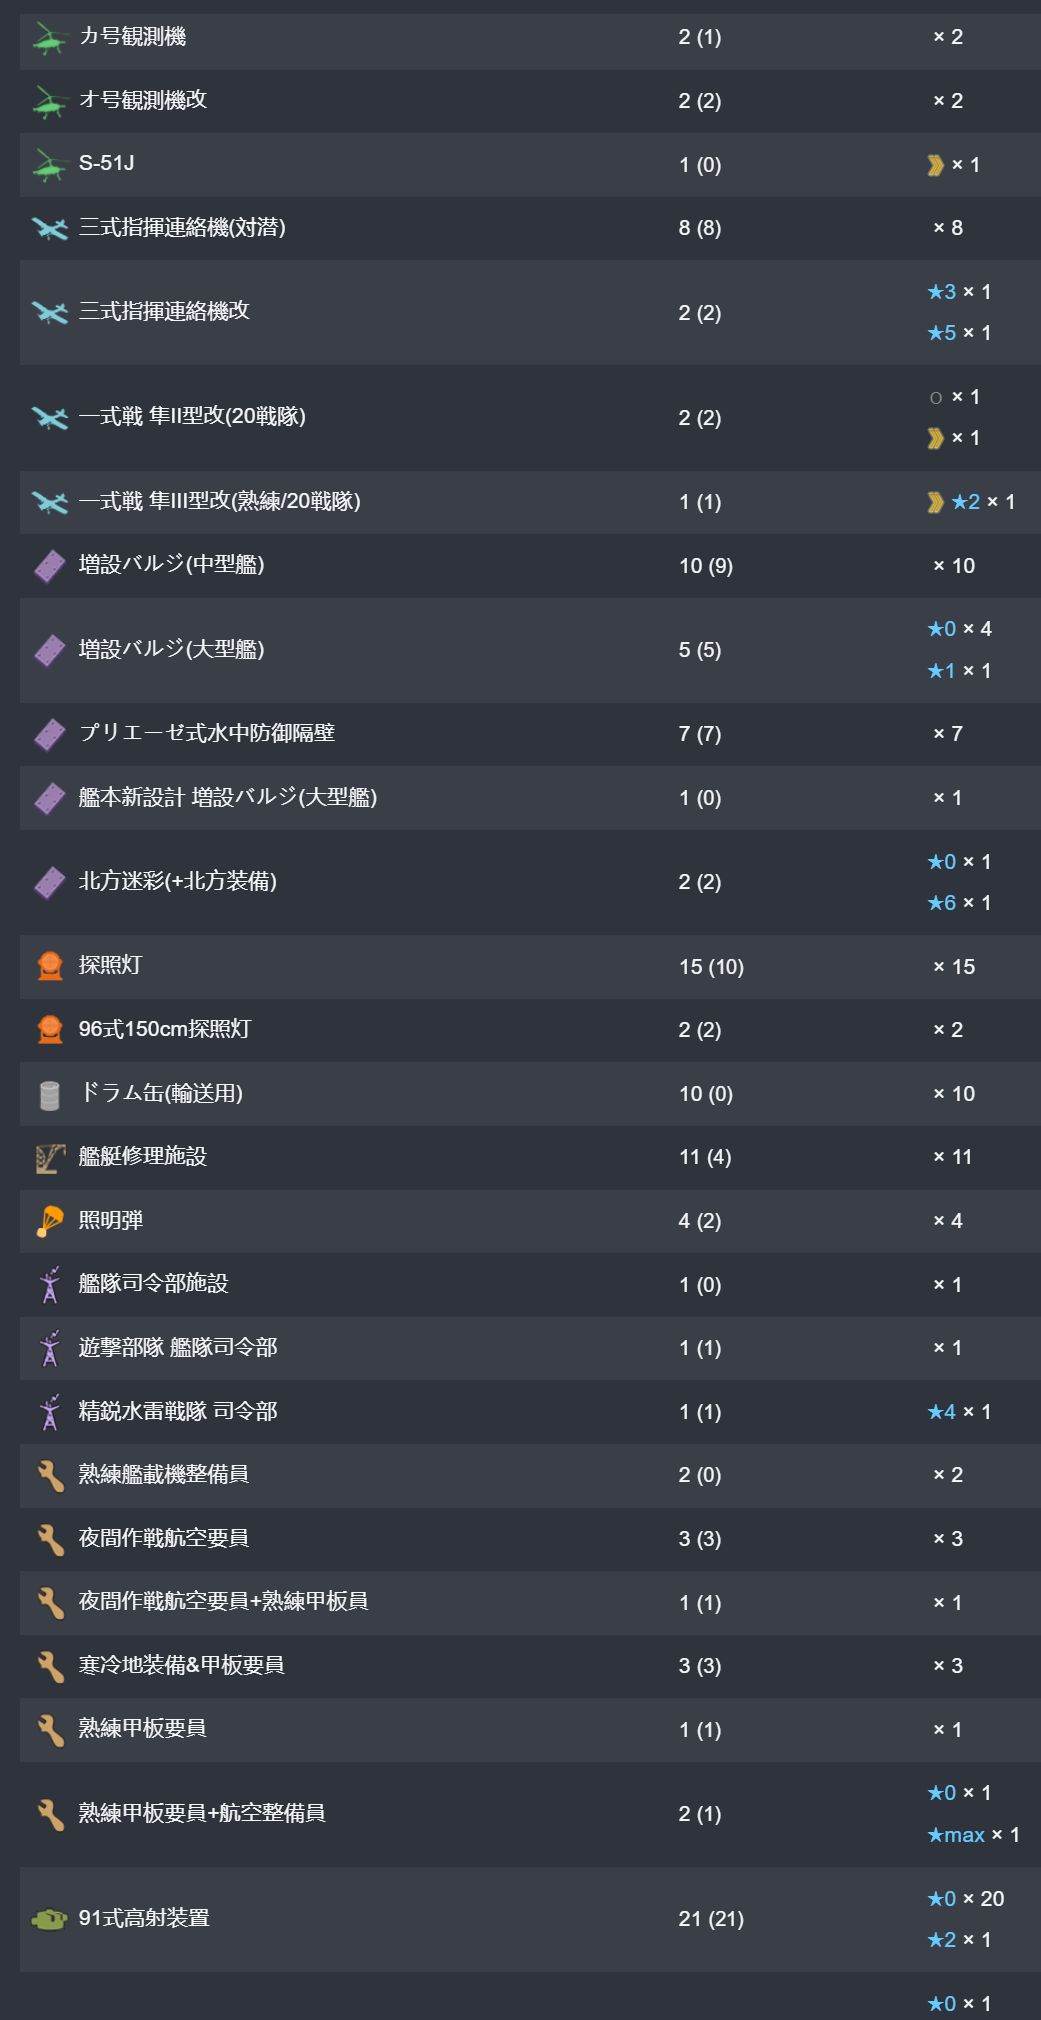Click the wrench icon beside 熟練艦載機整備員

pos(49,1476)
